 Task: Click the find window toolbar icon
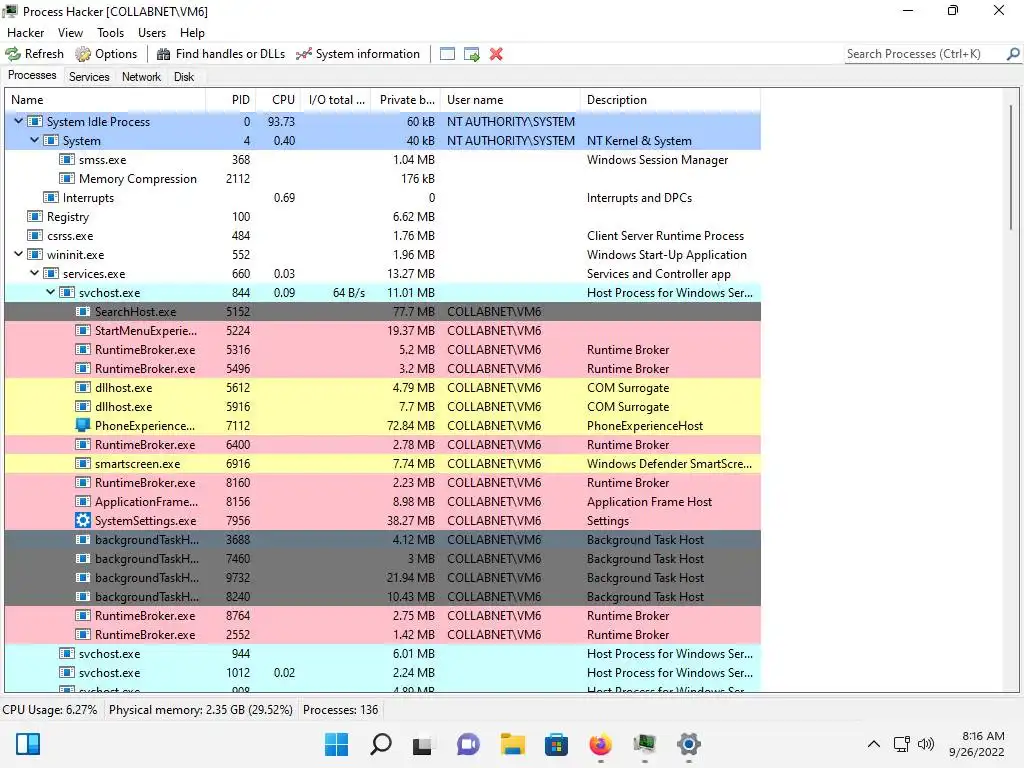(447, 54)
